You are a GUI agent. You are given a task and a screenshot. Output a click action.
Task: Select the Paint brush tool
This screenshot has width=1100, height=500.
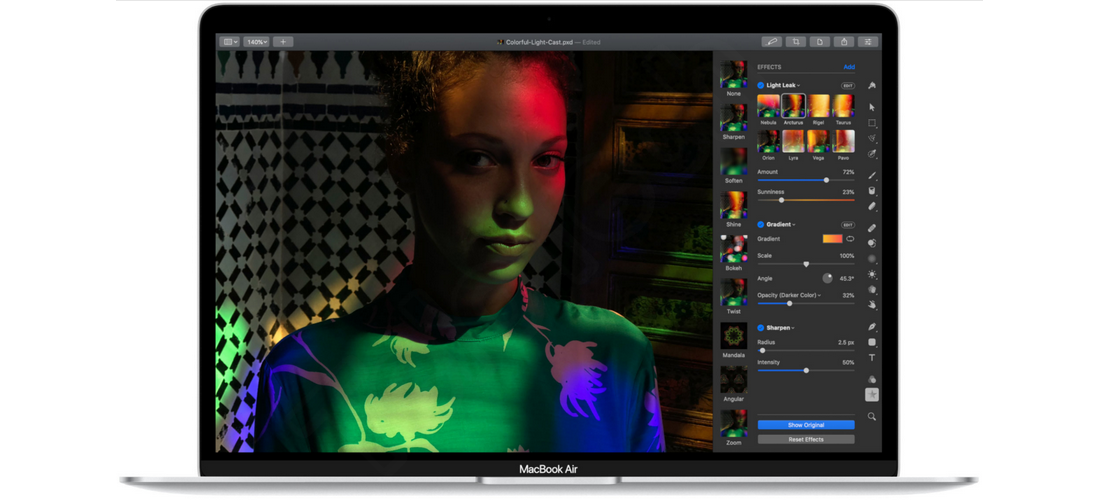pos(872,175)
